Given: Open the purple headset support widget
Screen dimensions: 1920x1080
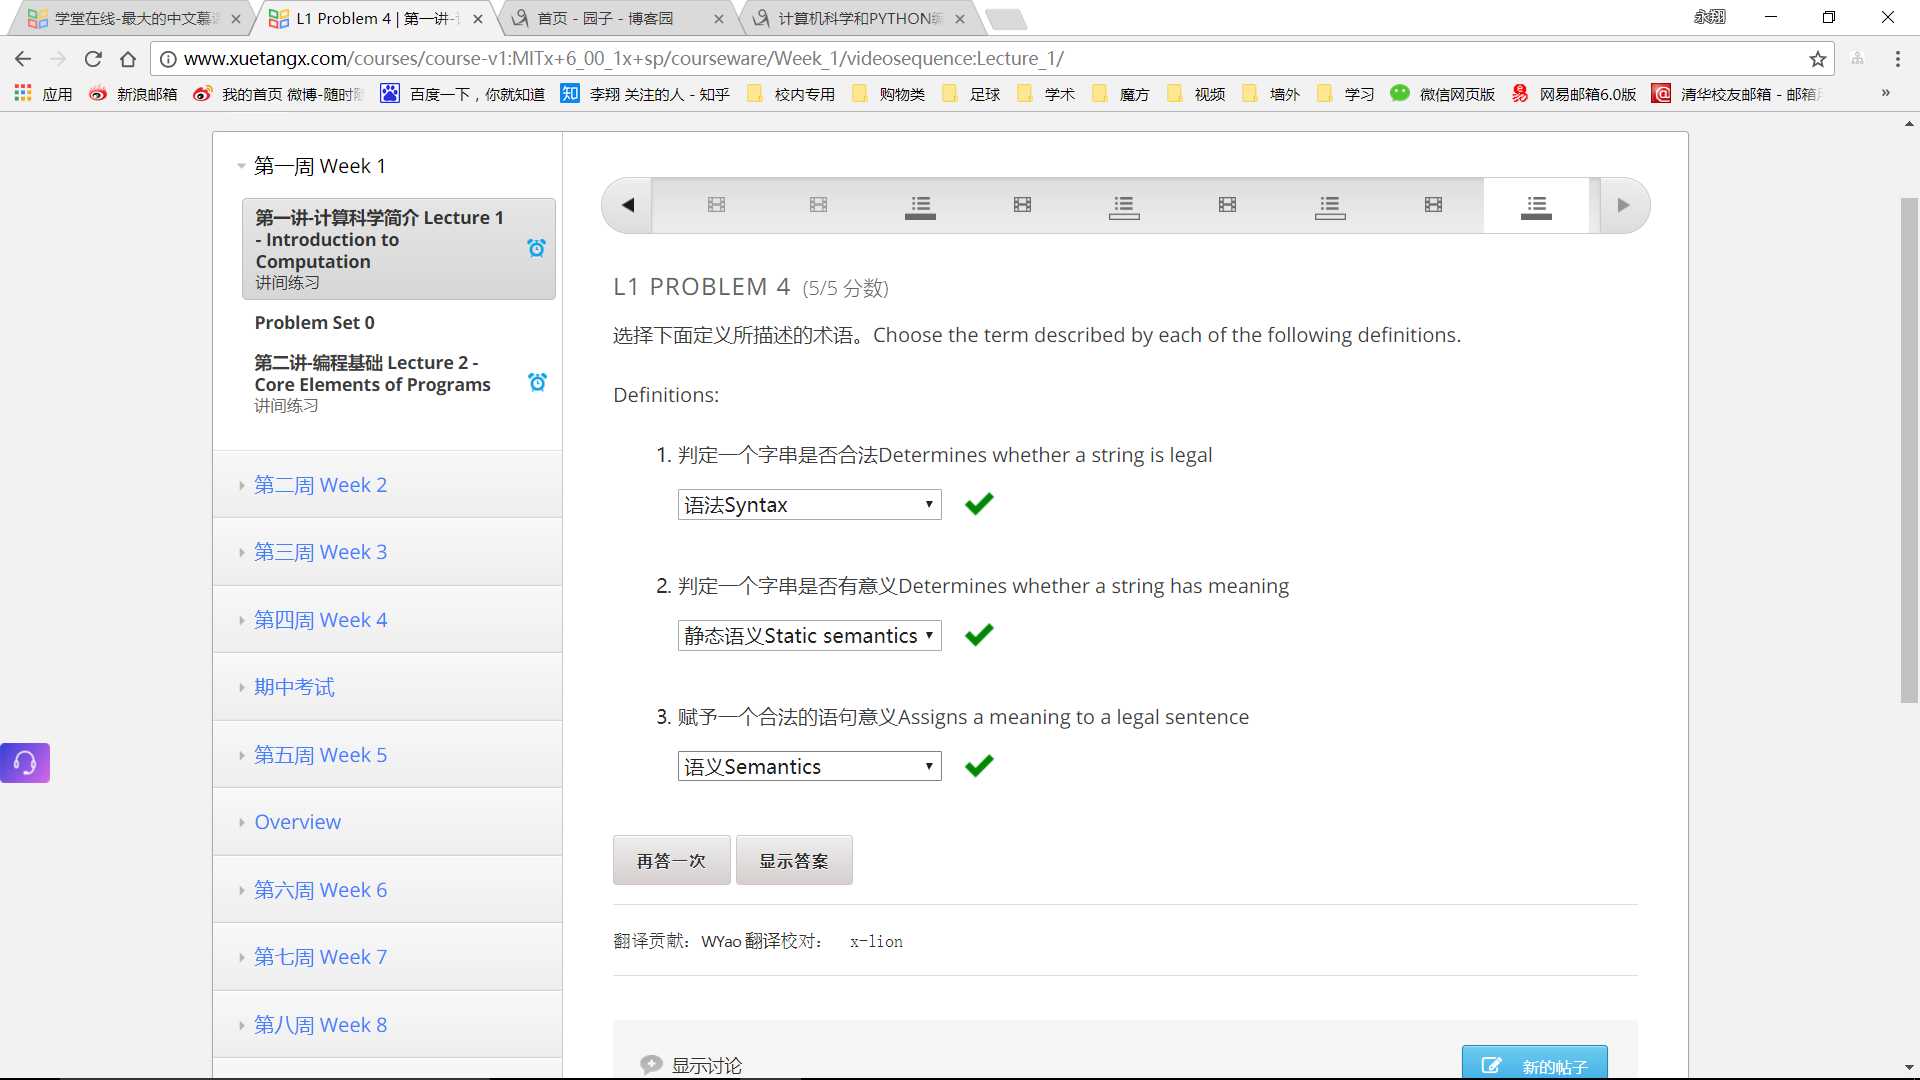Looking at the screenshot, I should (25, 763).
